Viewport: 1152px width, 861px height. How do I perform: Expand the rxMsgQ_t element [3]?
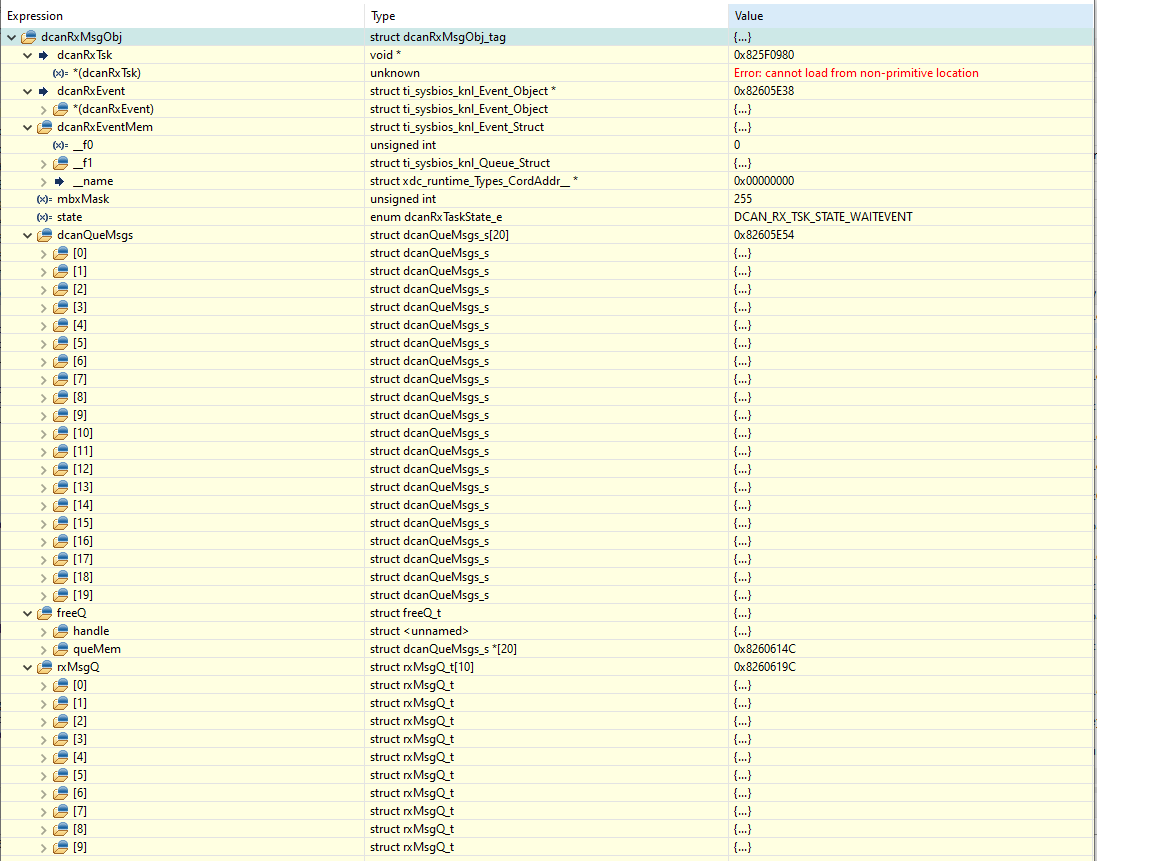43,740
